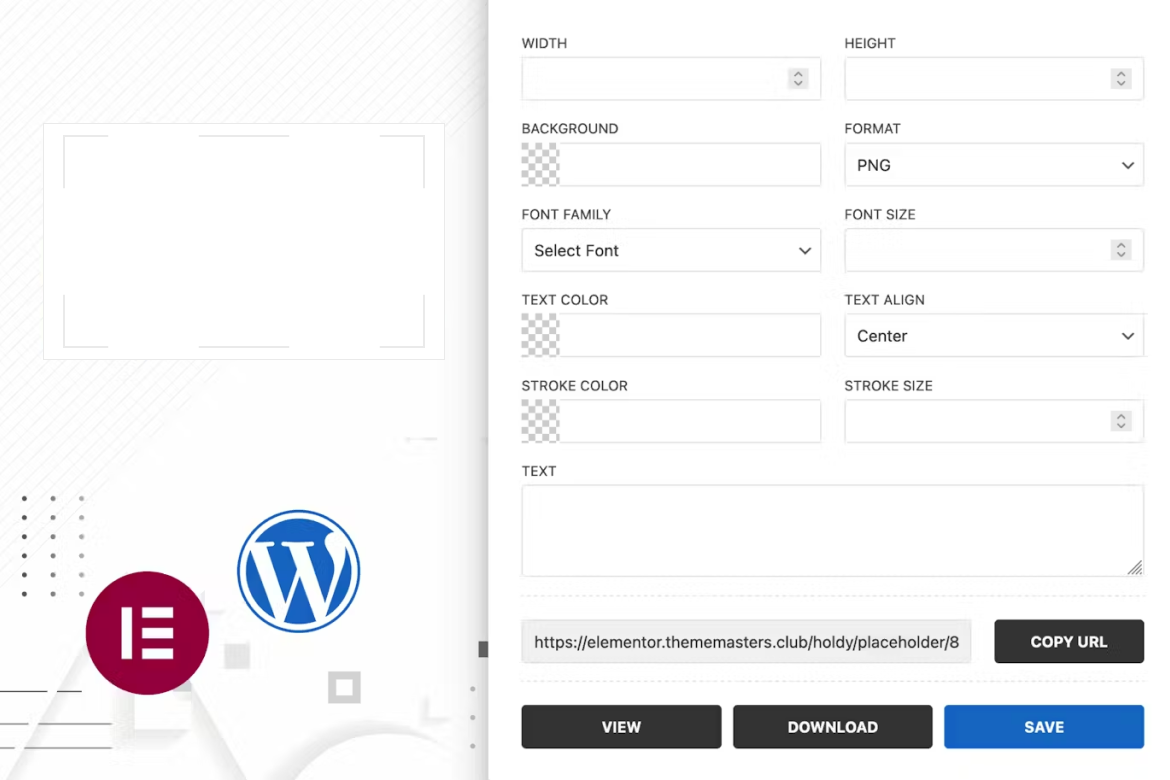Click the textarea resize handle
The width and height of the screenshot is (1170, 780).
1134,567
